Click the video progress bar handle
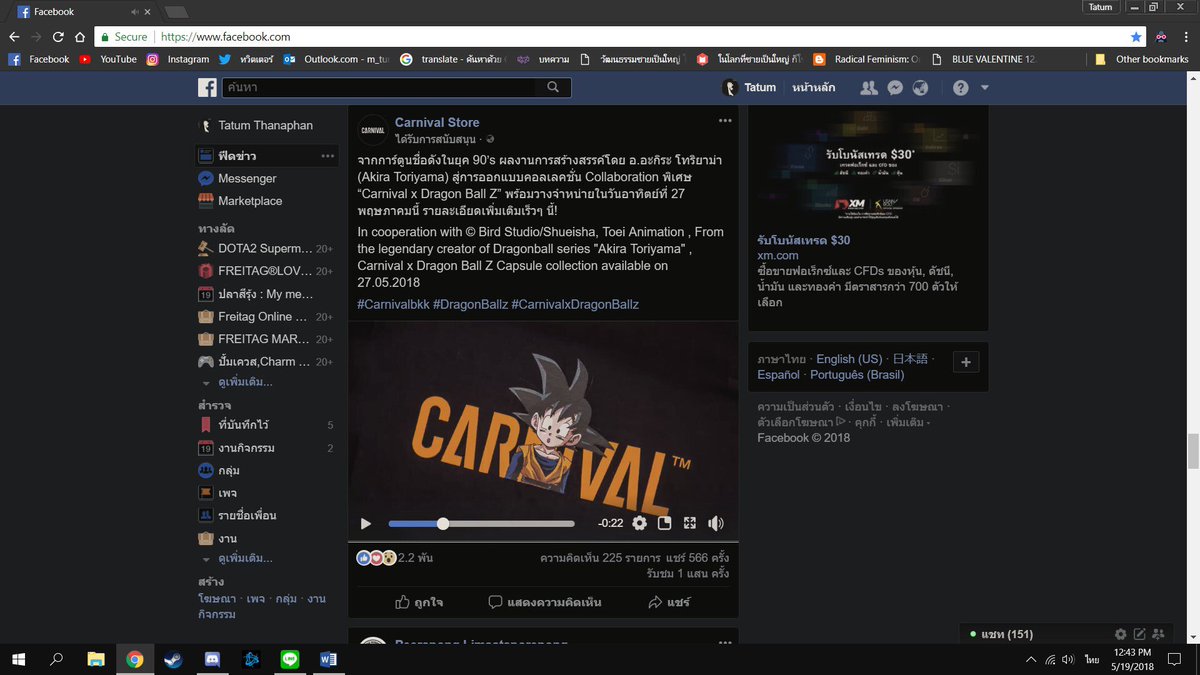Image resolution: width=1200 pixels, height=675 pixels. (x=443, y=523)
